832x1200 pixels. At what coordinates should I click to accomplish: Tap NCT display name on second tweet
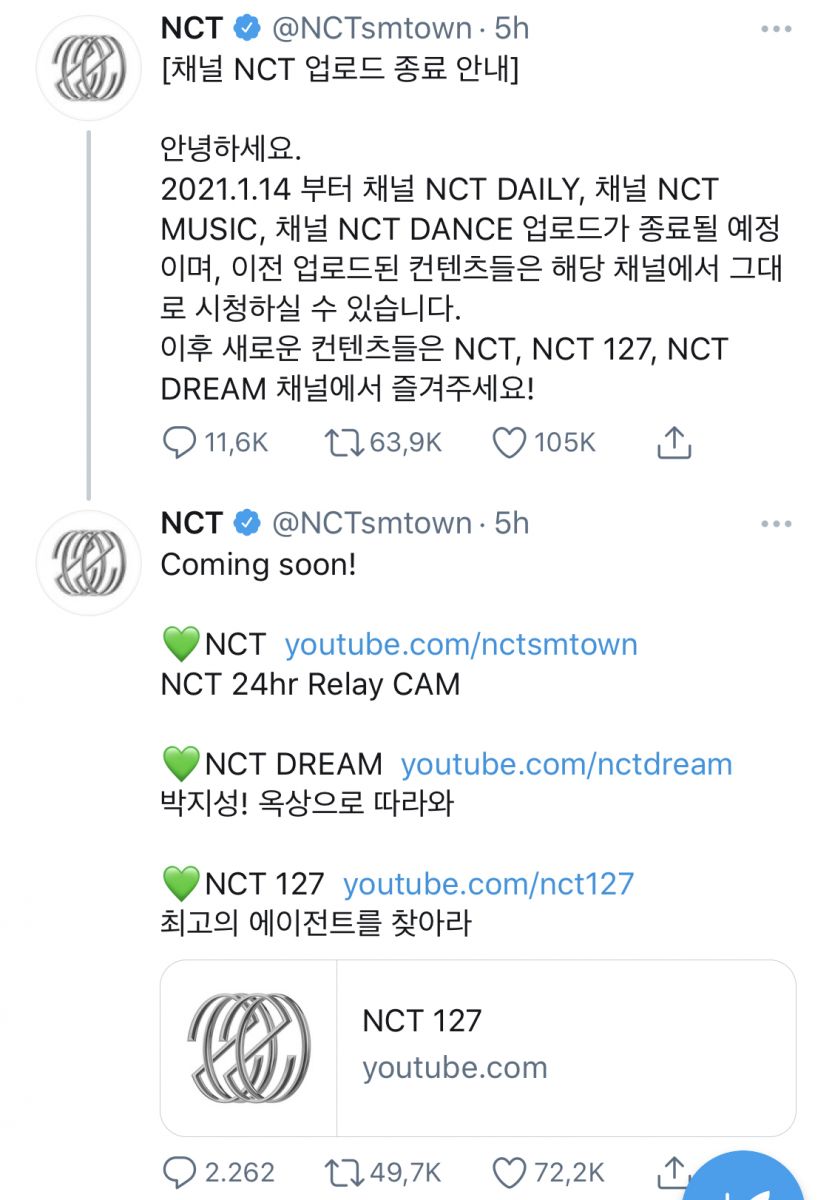click(x=192, y=523)
